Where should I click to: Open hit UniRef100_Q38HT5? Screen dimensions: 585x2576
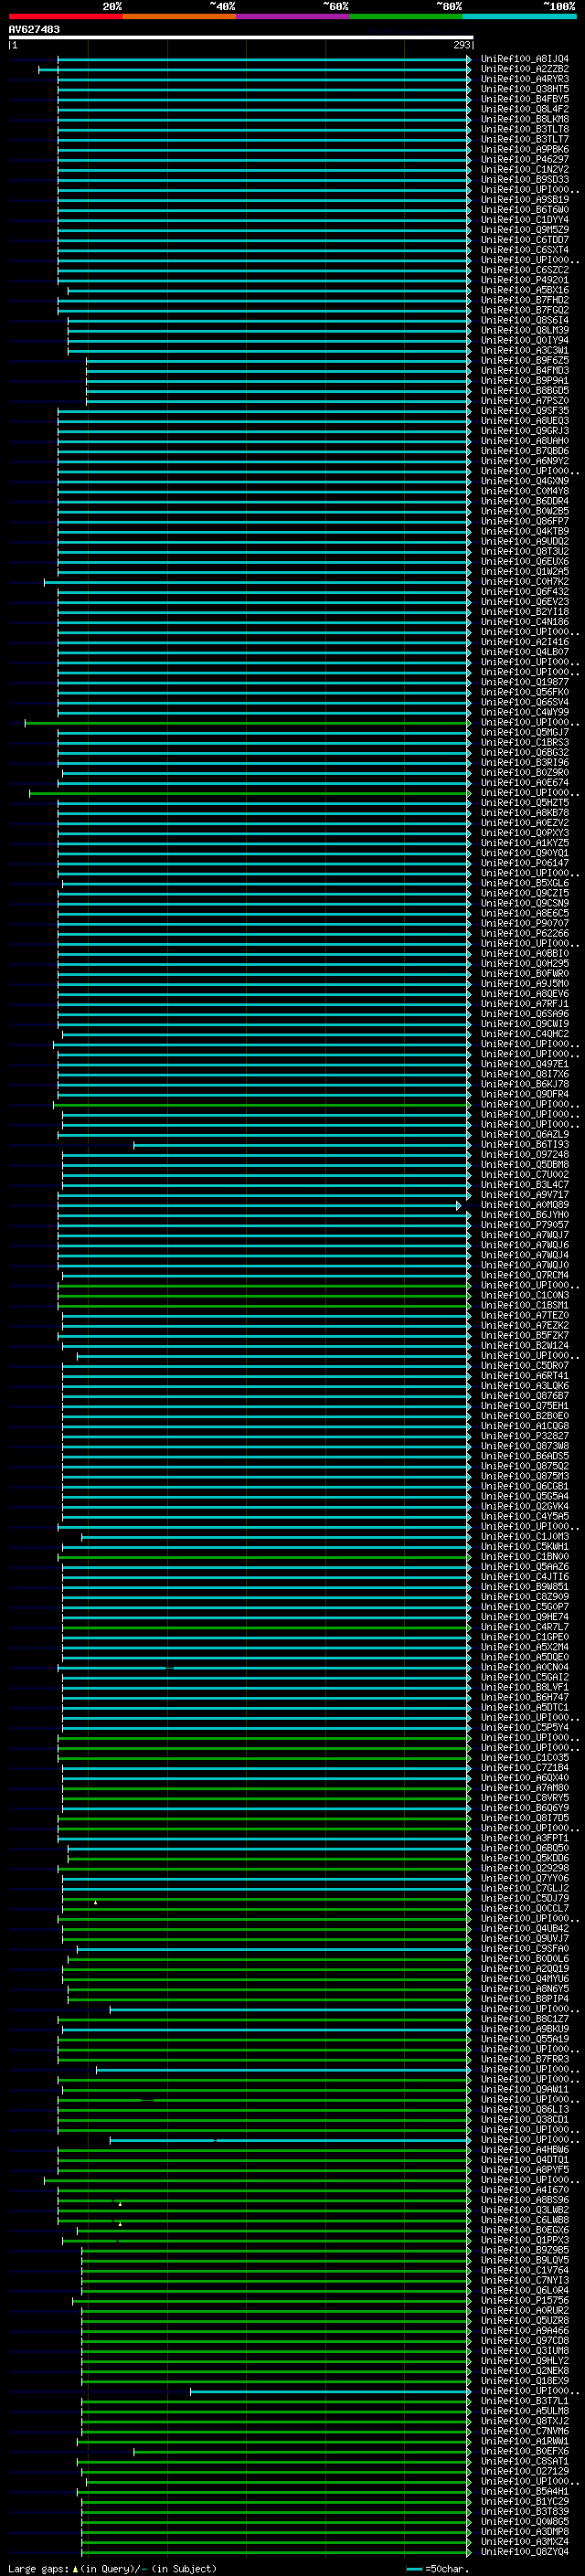pos(524,89)
